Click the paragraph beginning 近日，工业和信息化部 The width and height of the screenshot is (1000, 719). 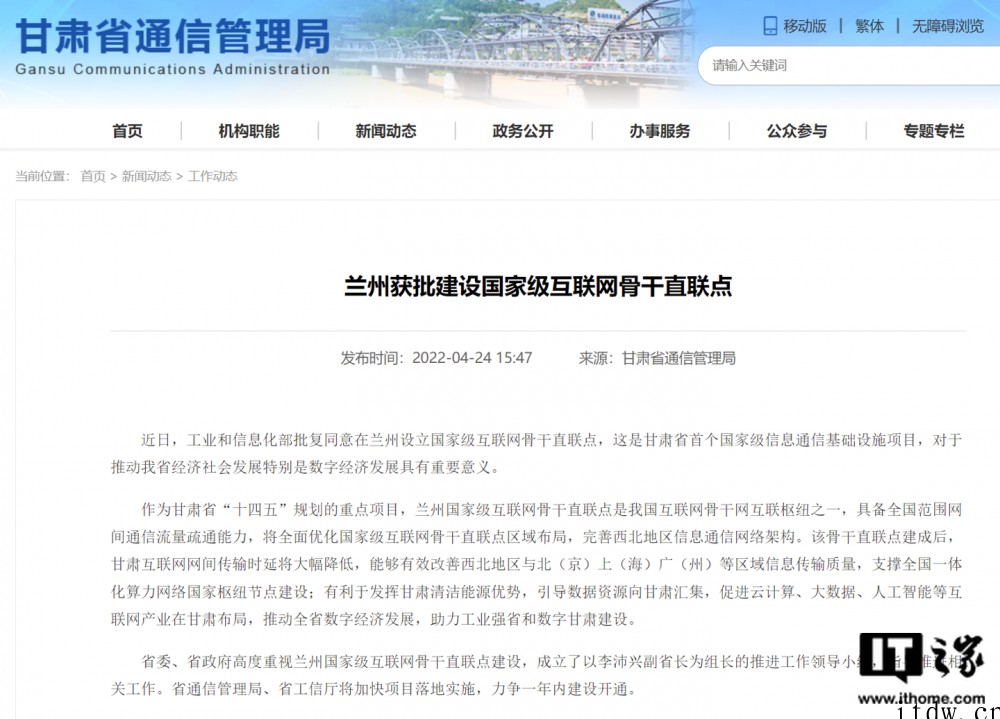point(536,454)
